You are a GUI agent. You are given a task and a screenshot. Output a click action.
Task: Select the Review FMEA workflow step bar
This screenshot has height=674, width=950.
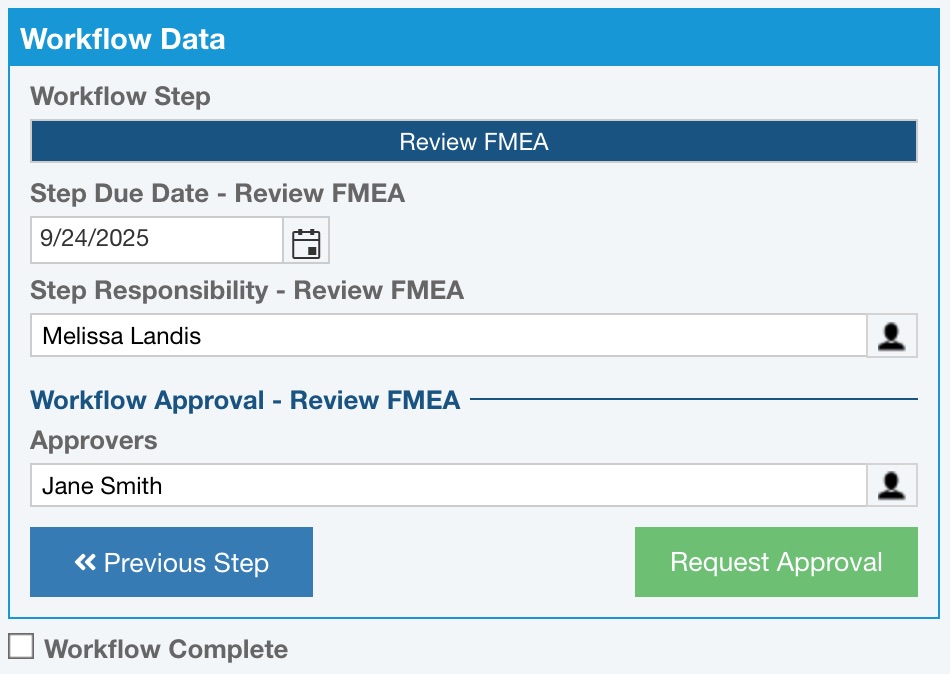click(x=473, y=142)
